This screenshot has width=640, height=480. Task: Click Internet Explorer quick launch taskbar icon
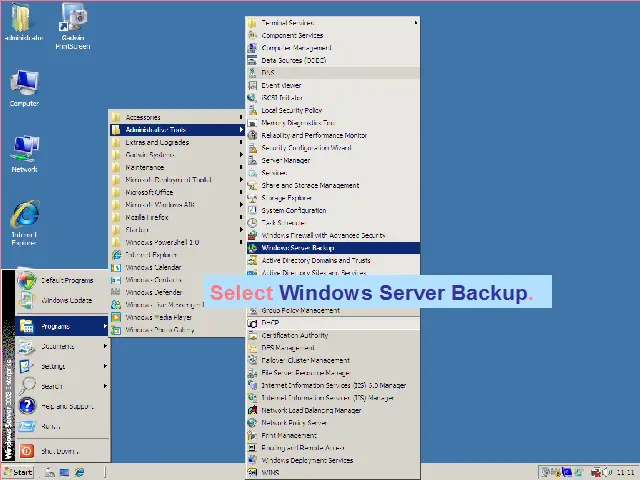click(x=79, y=472)
